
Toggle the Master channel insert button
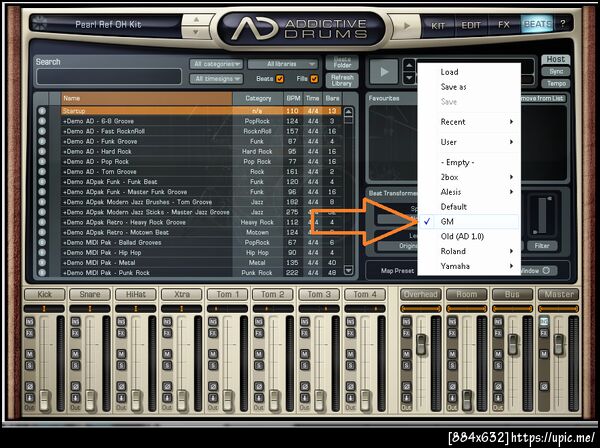[x=544, y=322]
